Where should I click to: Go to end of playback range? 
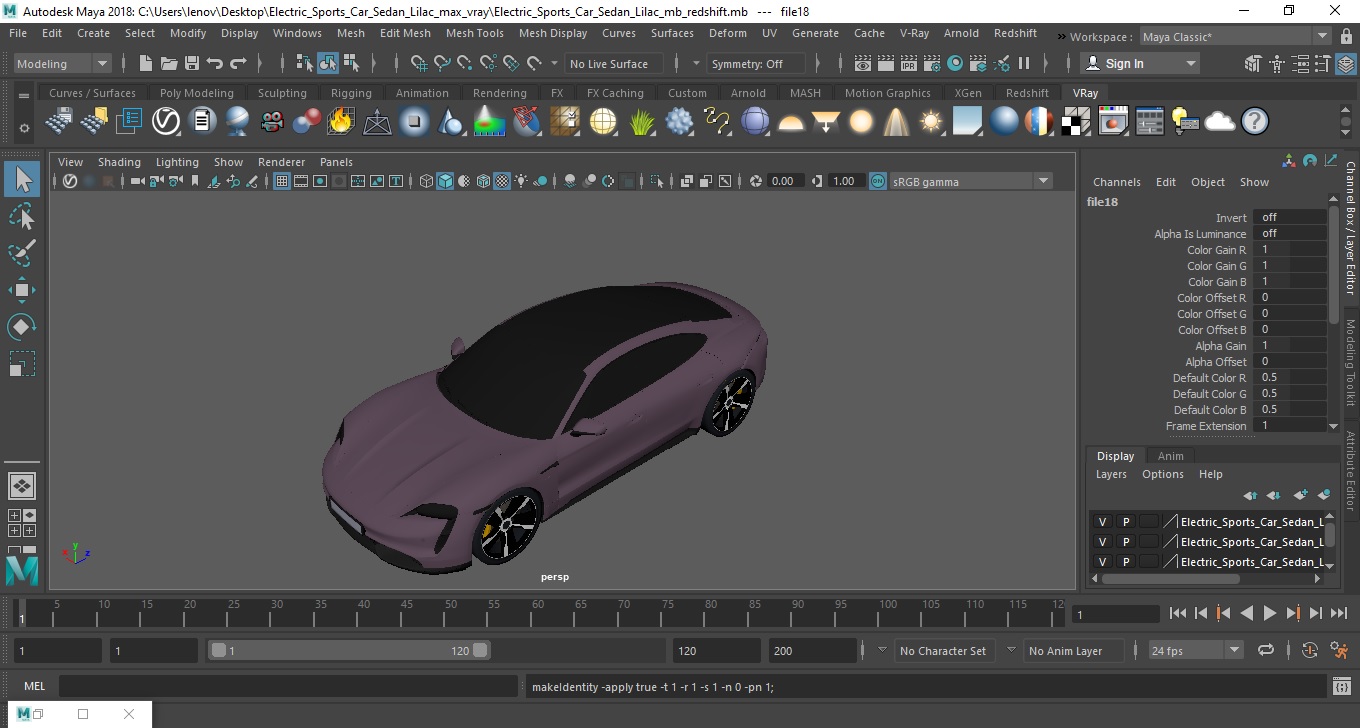(x=1338, y=613)
